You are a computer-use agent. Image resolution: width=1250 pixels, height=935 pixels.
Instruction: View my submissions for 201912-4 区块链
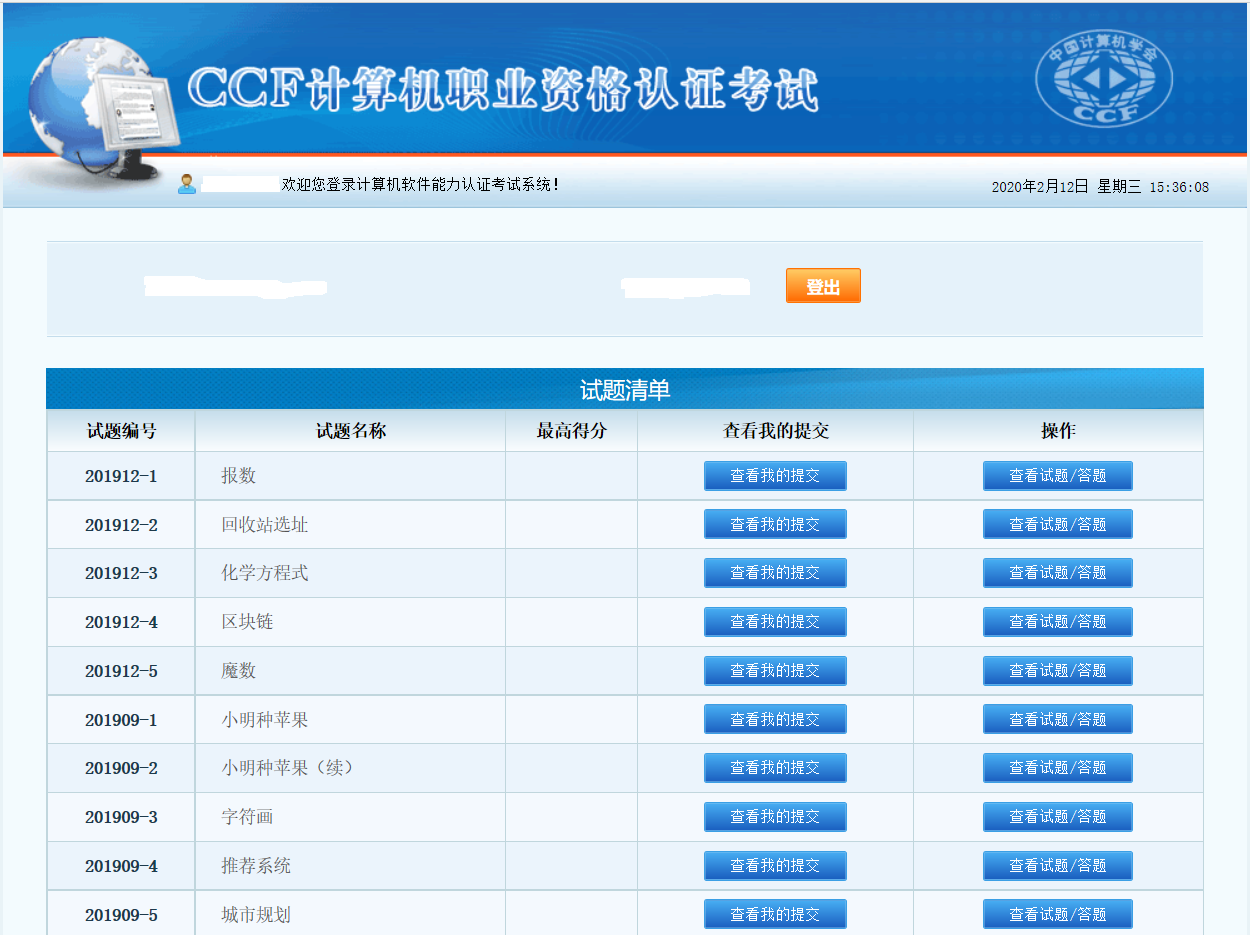point(774,621)
